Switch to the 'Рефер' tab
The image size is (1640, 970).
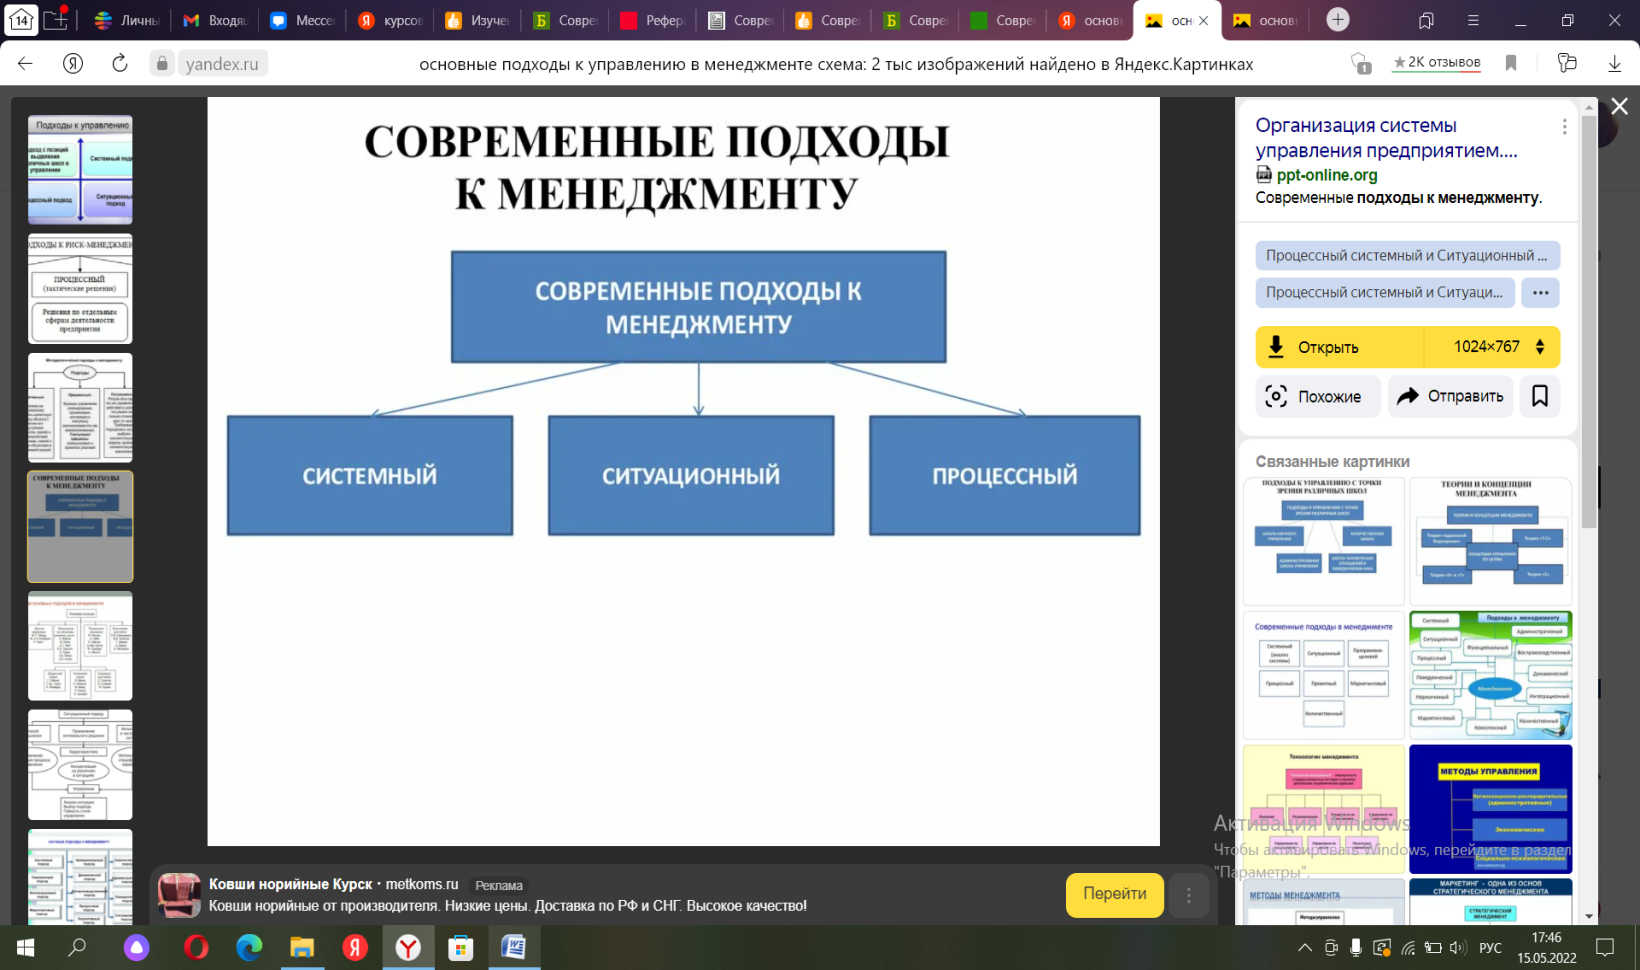tap(652, 20)
